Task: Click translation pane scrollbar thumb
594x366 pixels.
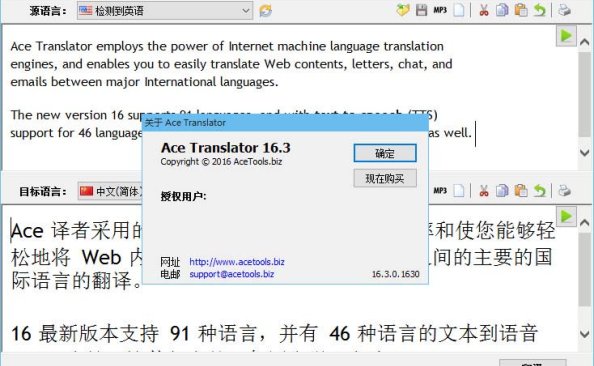Action: 585,269
